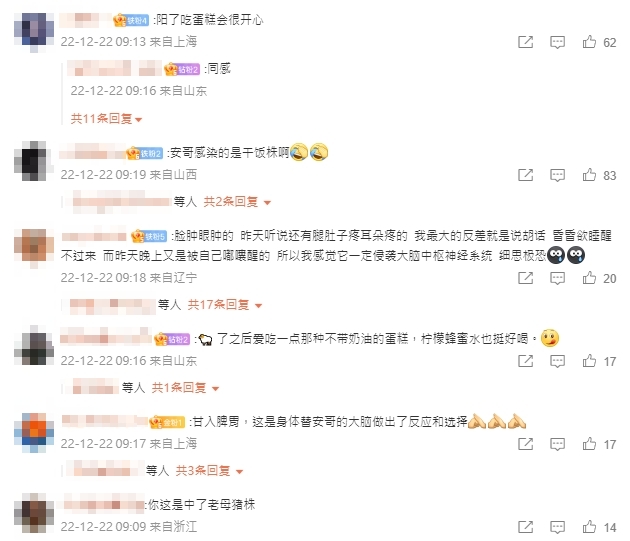Expand 共1条回复 replies

click(x=185, y=387)
